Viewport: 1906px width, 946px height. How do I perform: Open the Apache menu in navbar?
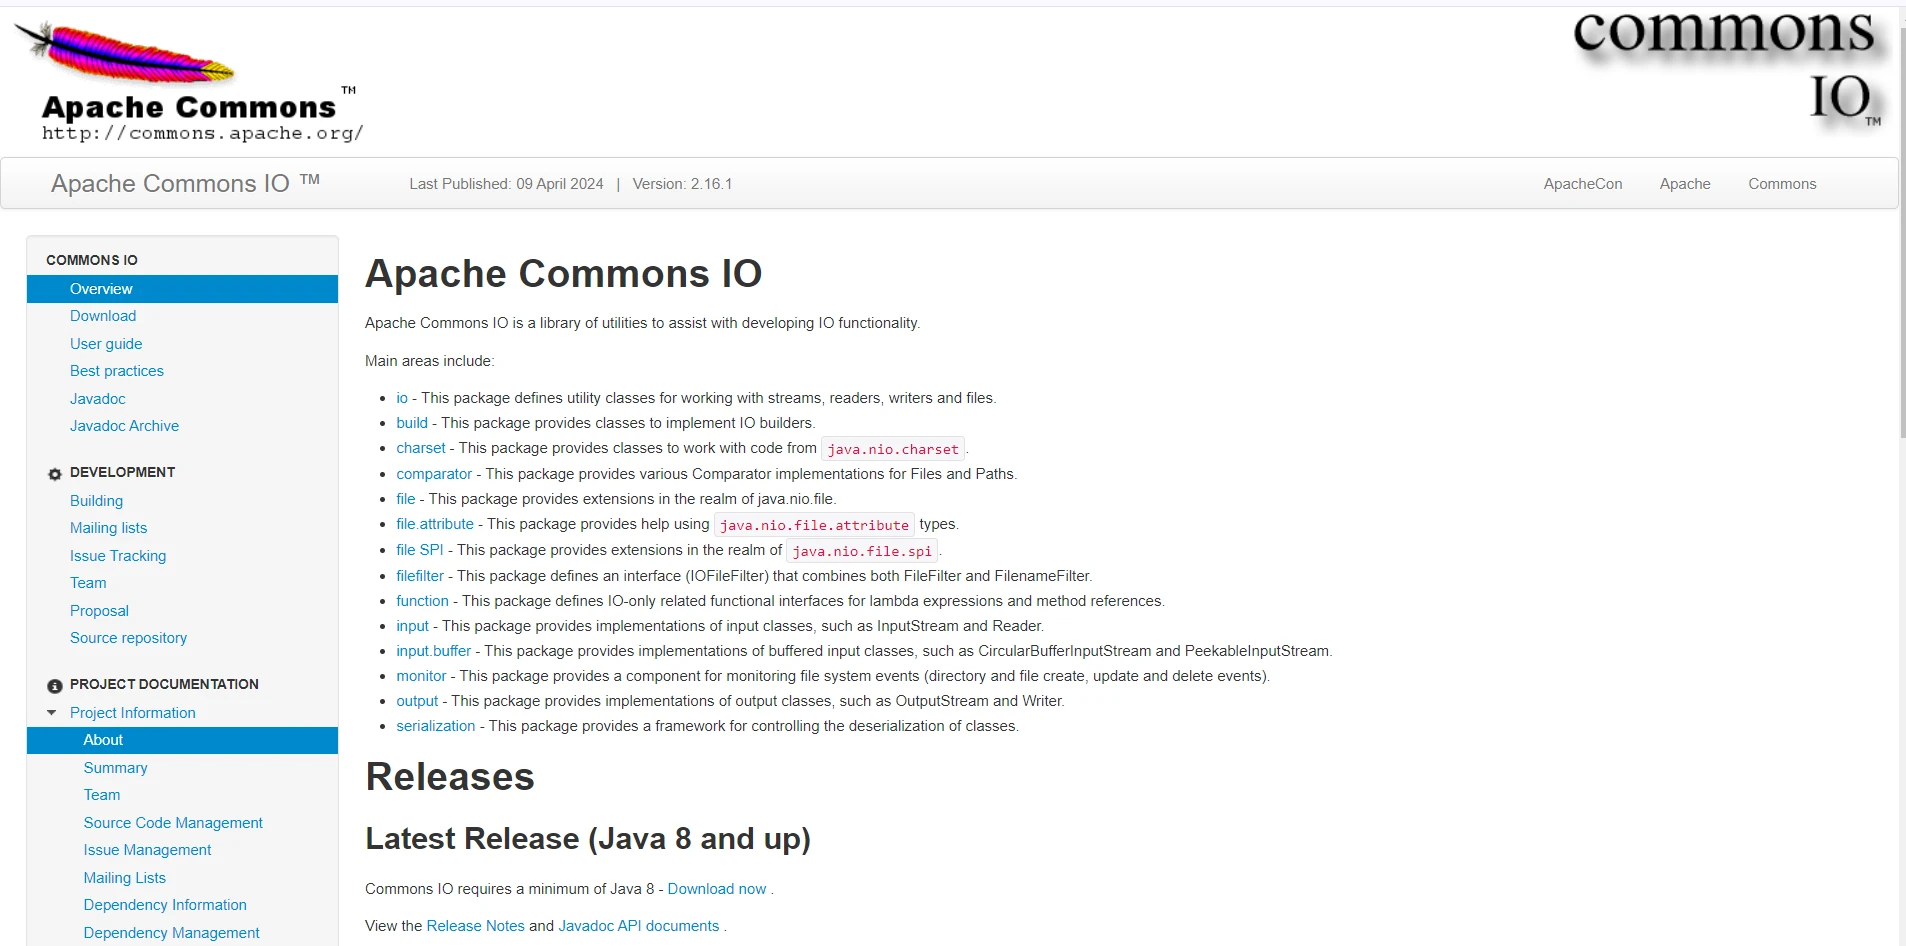[x=1685, y=184]
